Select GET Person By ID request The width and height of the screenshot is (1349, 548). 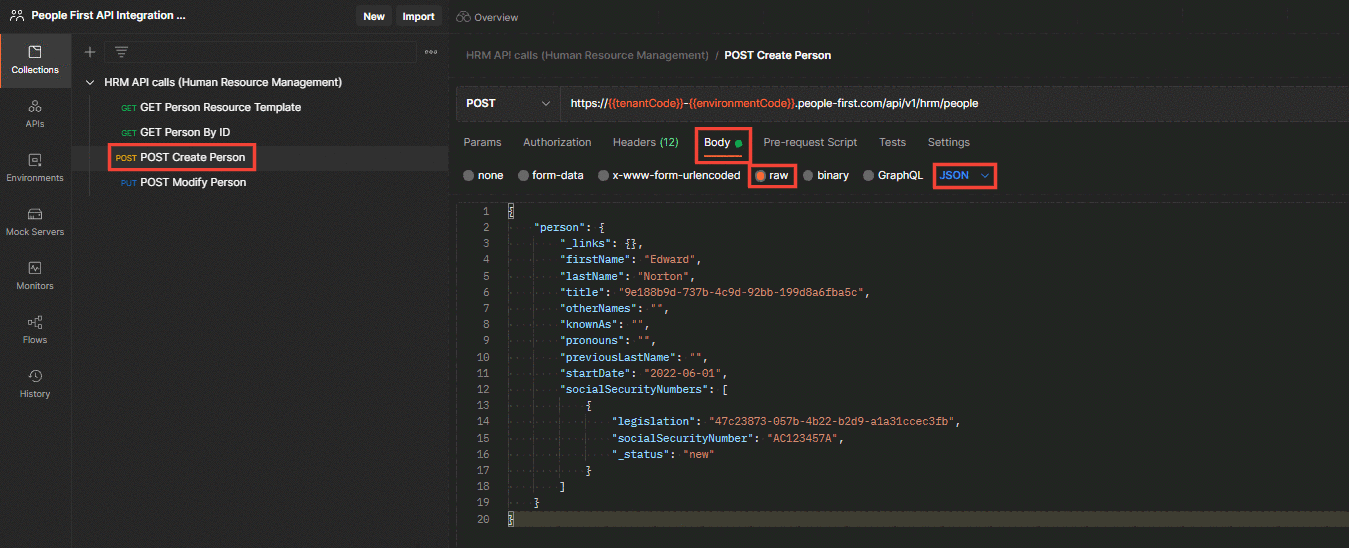tap(185, 132)
